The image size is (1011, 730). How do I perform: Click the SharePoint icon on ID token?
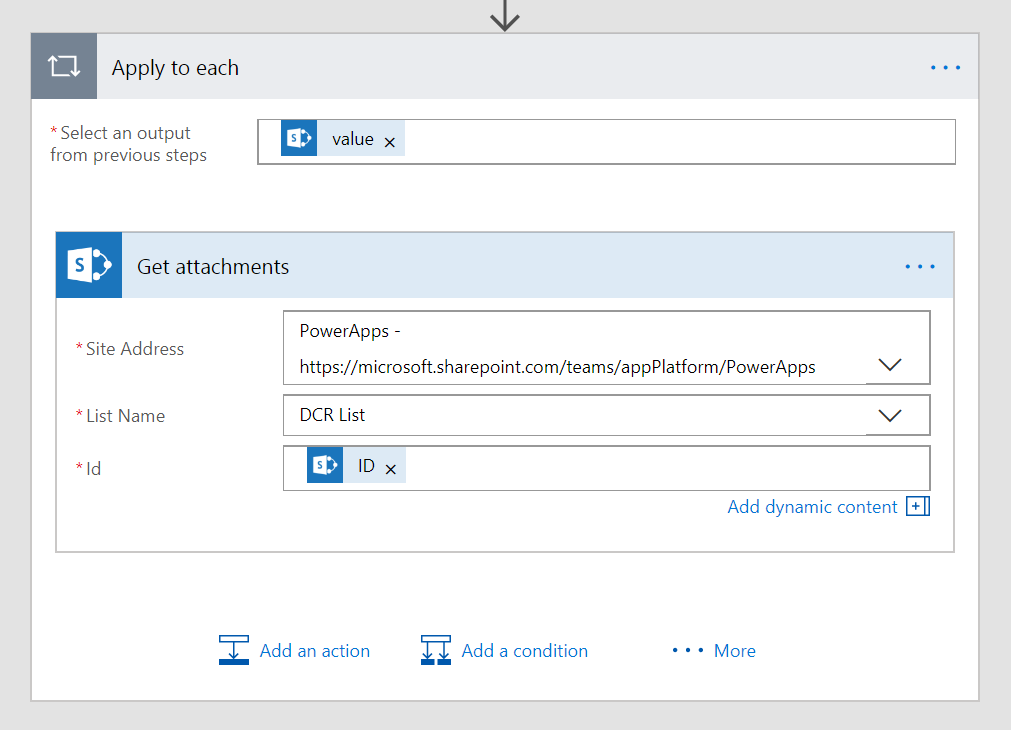(325, 466)
